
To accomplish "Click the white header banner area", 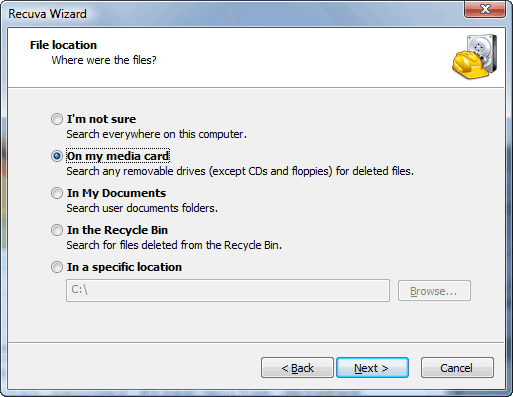I will [256, 58].
